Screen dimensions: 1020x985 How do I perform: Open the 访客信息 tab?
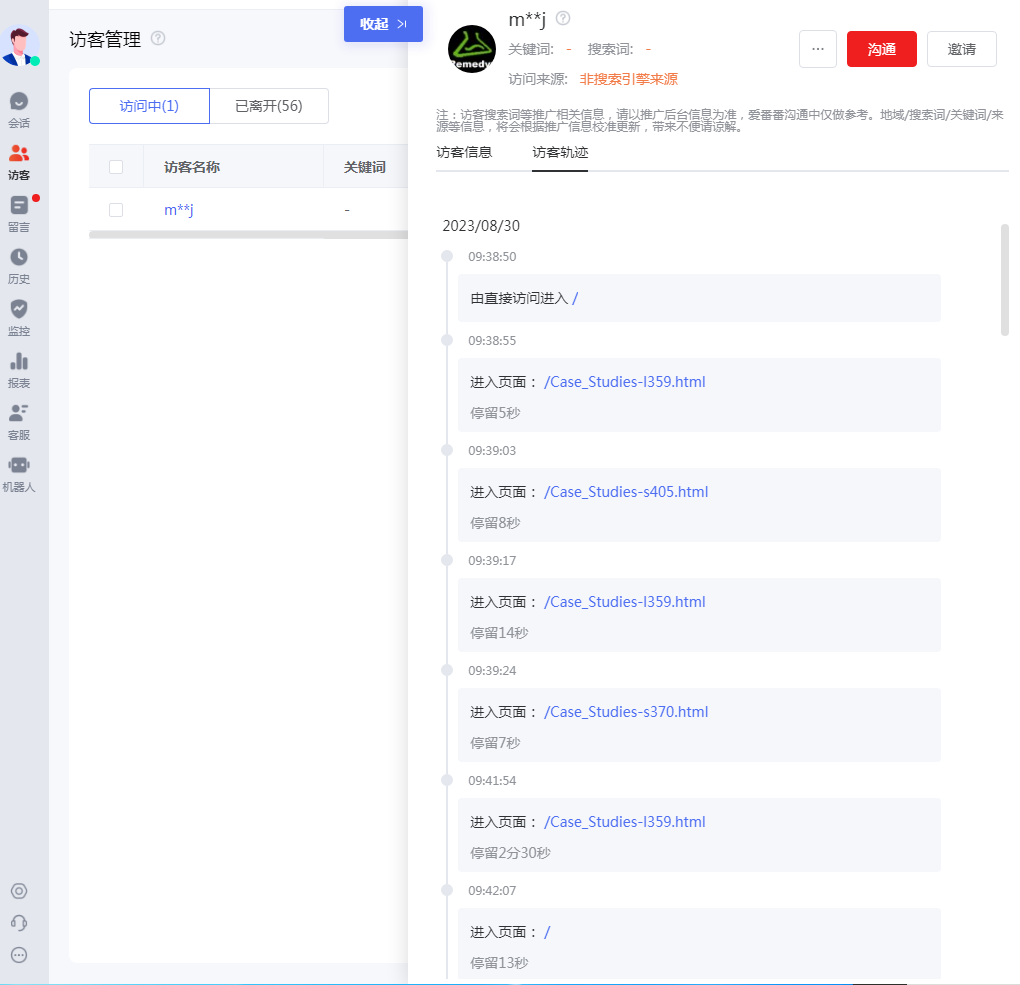[x=464, y=152]
